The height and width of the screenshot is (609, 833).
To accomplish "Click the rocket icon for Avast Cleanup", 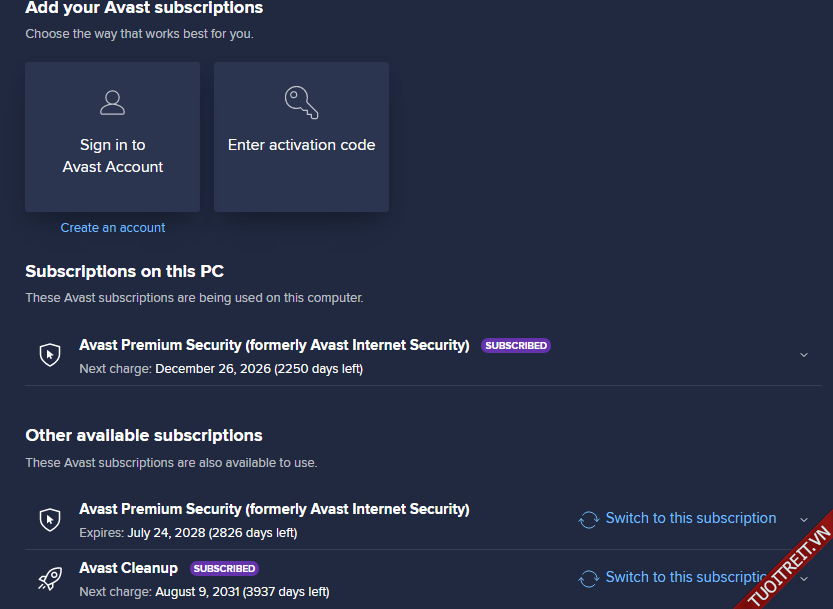I will pyautogui.click(x=50, y=578).
